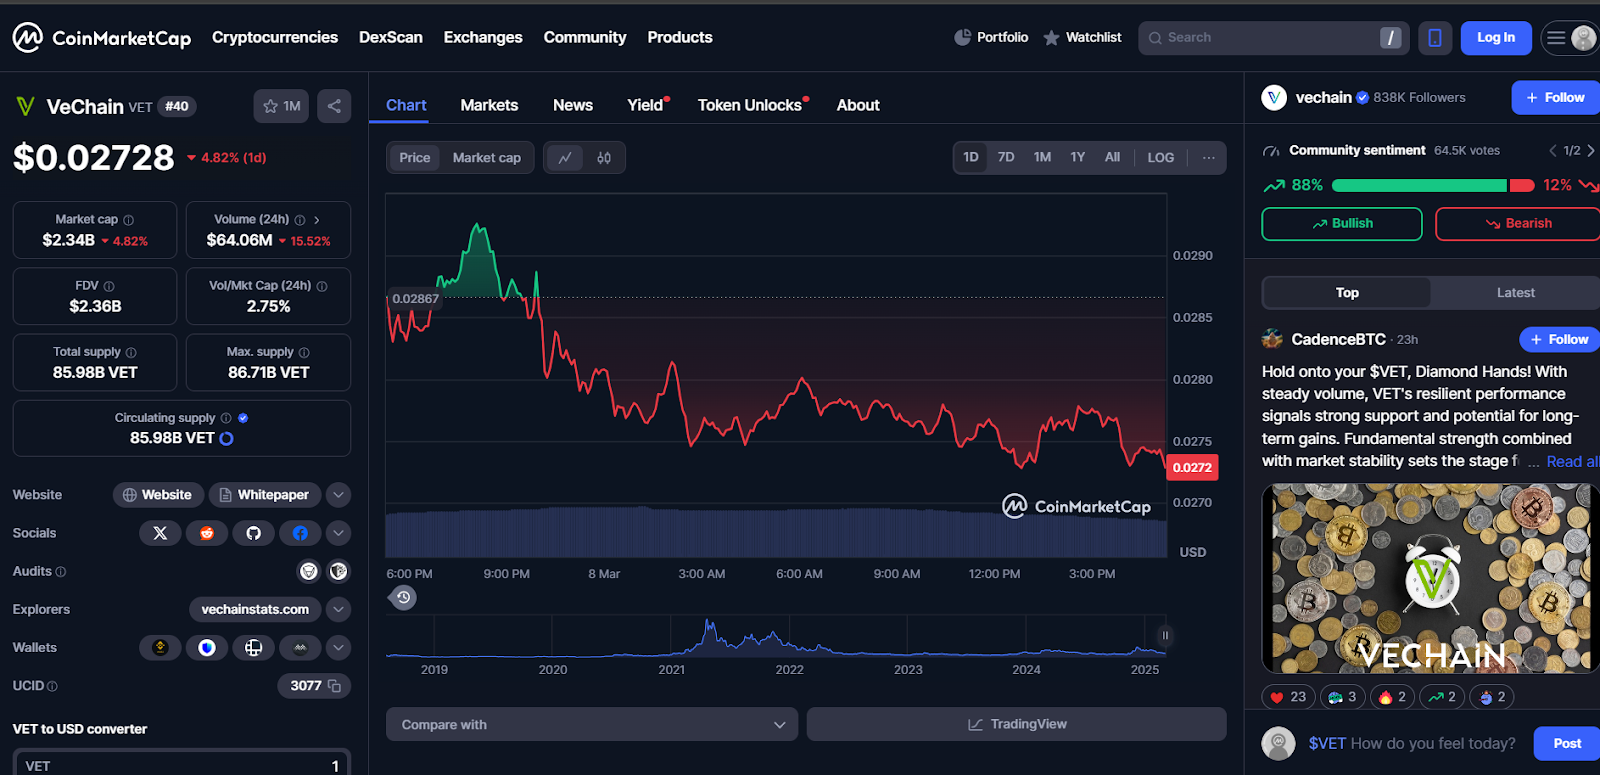1600x775 pixels.
Task: Open VeChain Facebook social link
Action: tap(300, 533)
